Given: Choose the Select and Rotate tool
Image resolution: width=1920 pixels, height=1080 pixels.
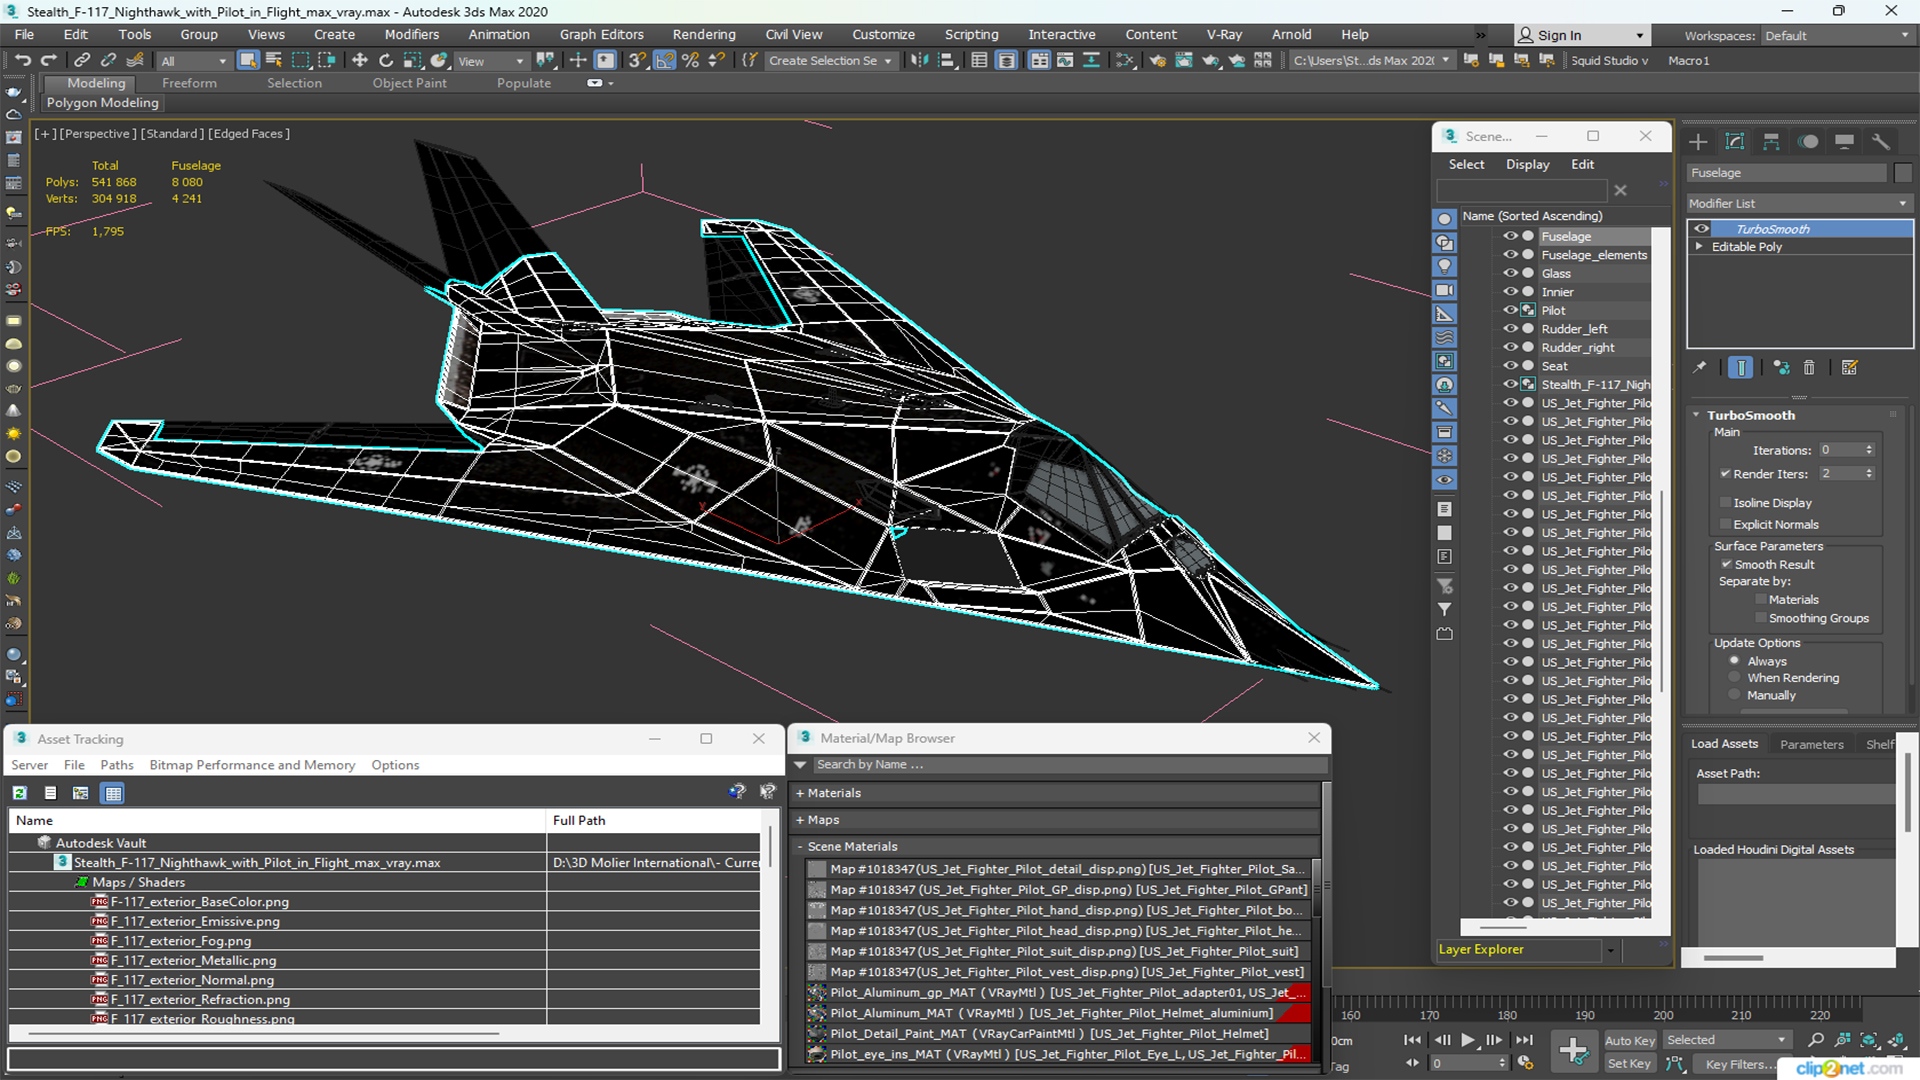Looking at the screenshot, I should click(x=386, y=60).
